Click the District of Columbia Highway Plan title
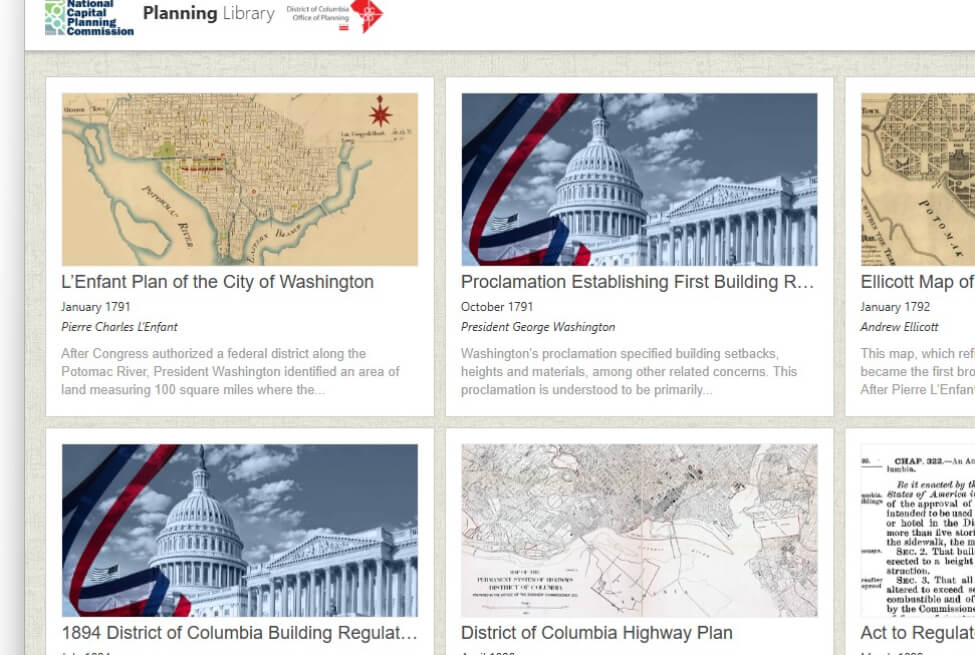 596,633
